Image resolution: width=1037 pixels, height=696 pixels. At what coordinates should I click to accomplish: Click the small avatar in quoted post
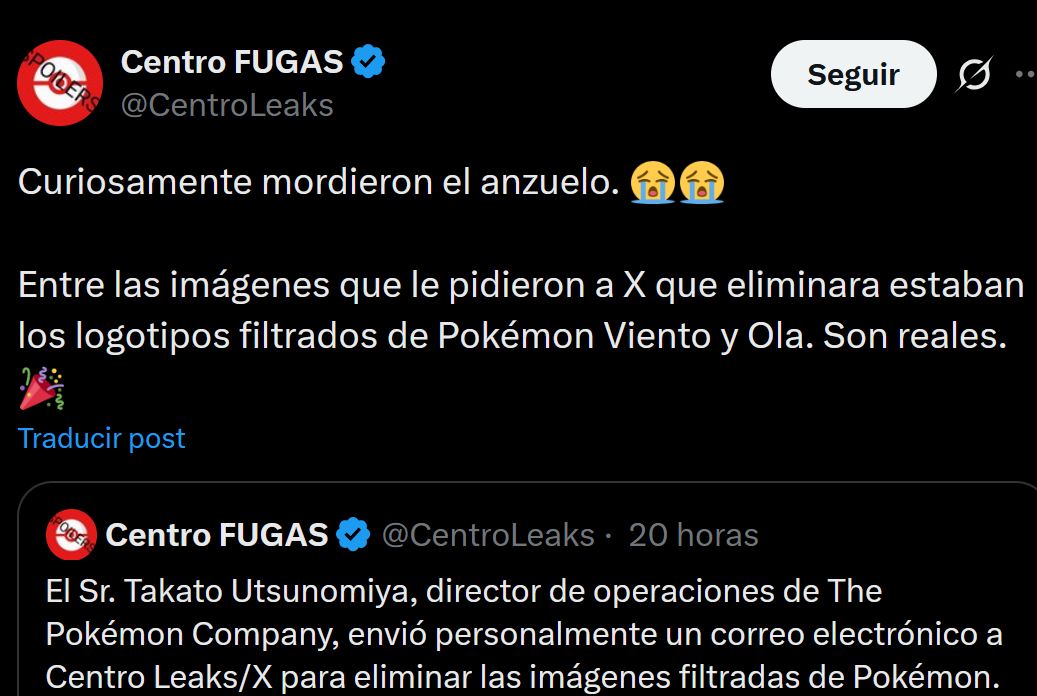pos(71,535)
